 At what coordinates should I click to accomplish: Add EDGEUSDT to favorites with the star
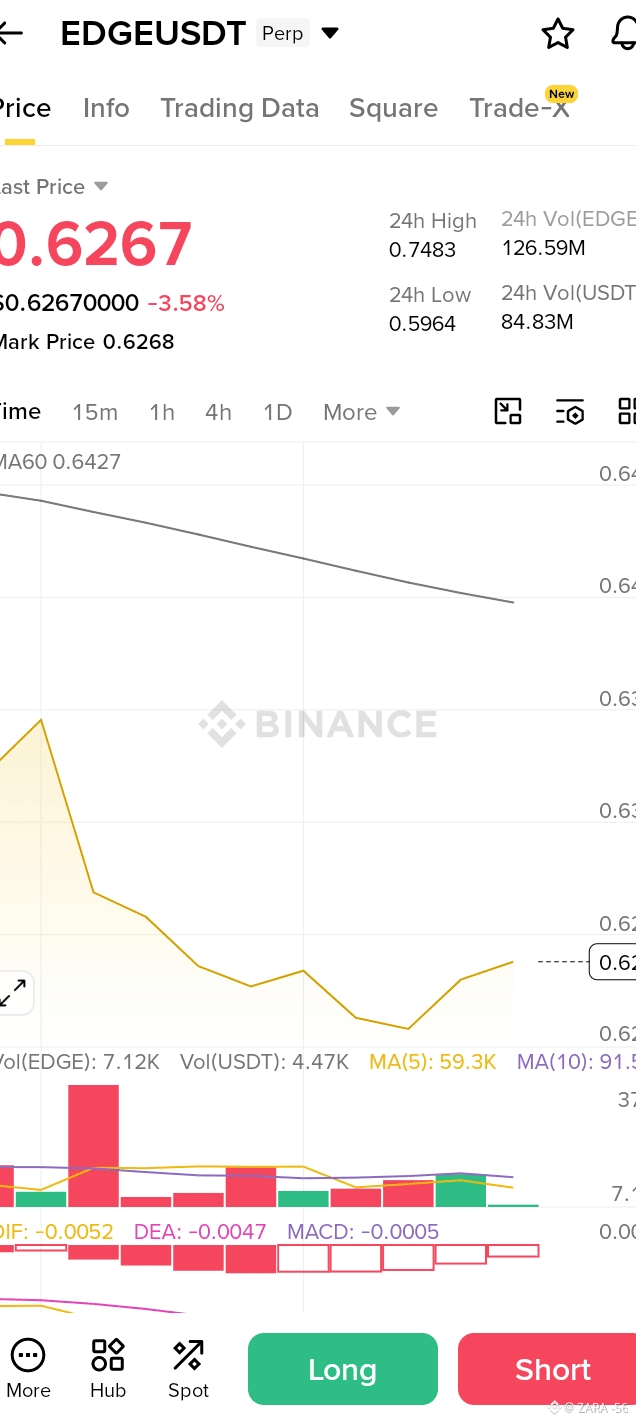(558, 34)
